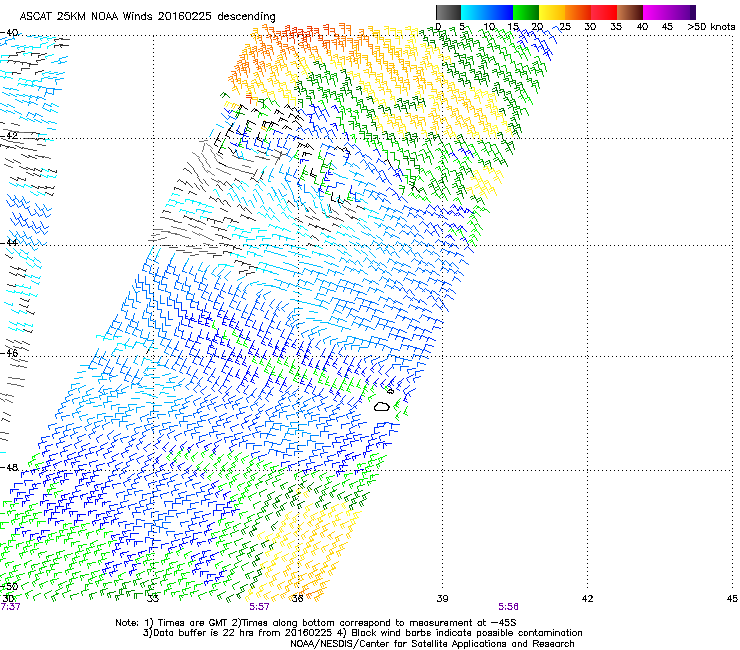Screen dimensions: 740x650
Task: Click the "10" label under the color scale
Action: (489, 27)
